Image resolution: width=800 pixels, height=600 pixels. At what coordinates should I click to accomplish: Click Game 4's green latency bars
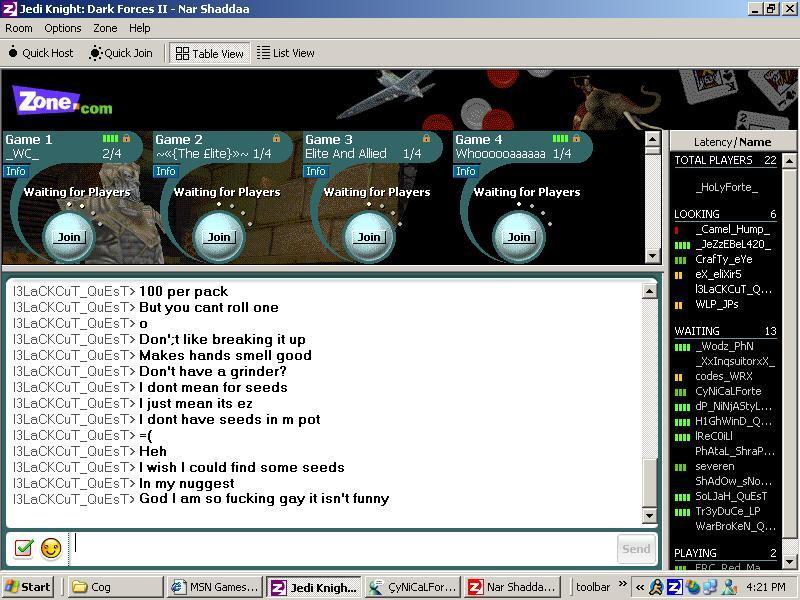coord(560,138)
